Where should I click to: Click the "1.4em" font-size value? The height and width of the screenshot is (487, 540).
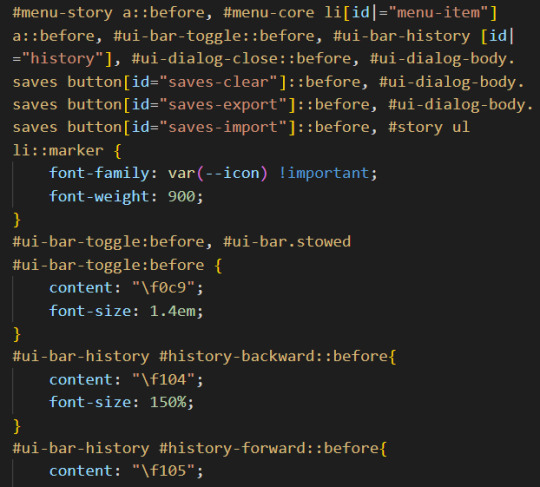click(173, 311)
